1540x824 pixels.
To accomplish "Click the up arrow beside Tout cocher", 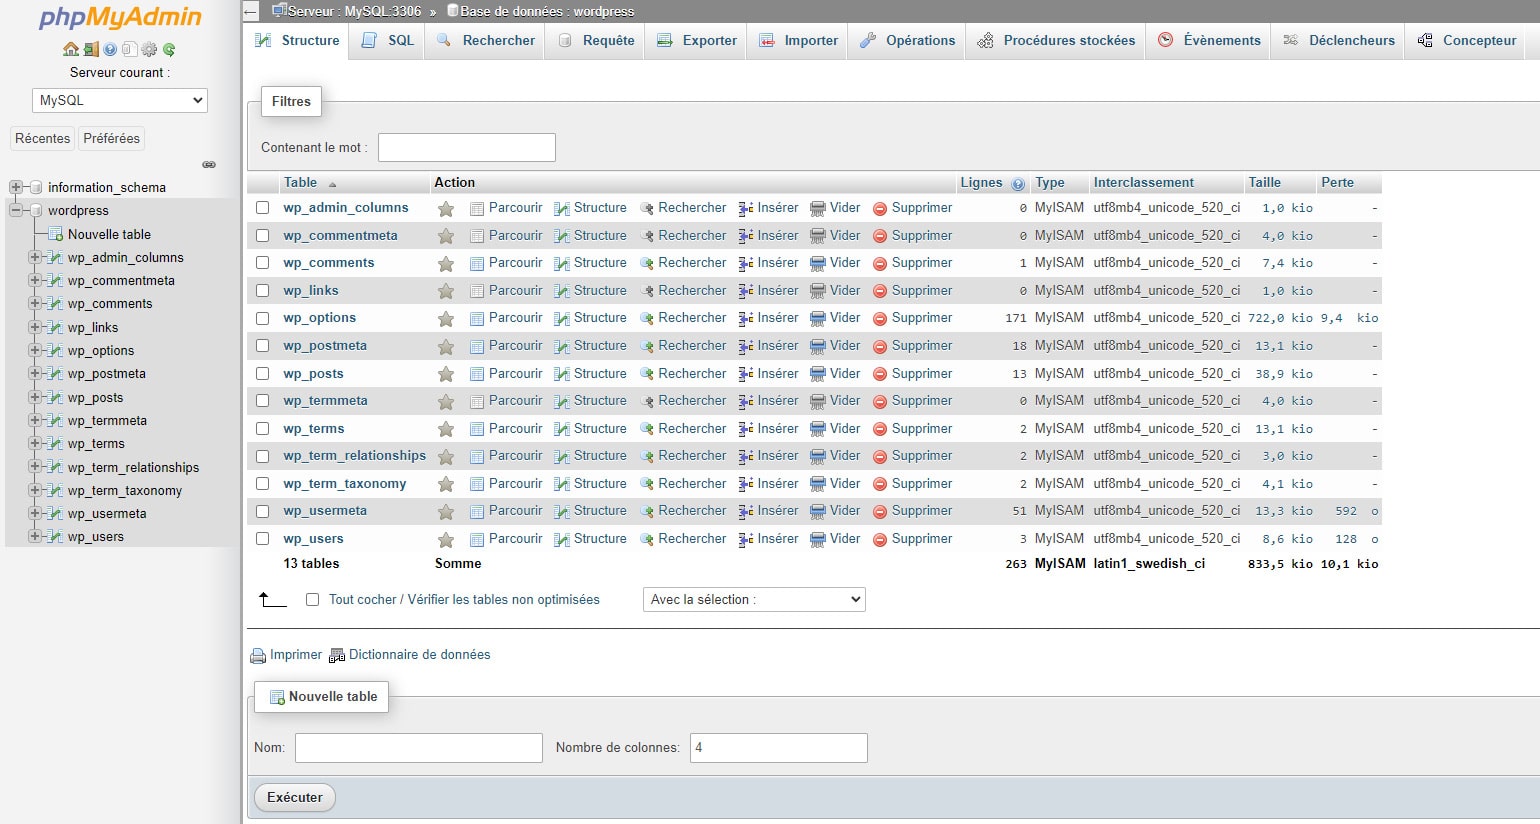I will (x=272, y=599).
